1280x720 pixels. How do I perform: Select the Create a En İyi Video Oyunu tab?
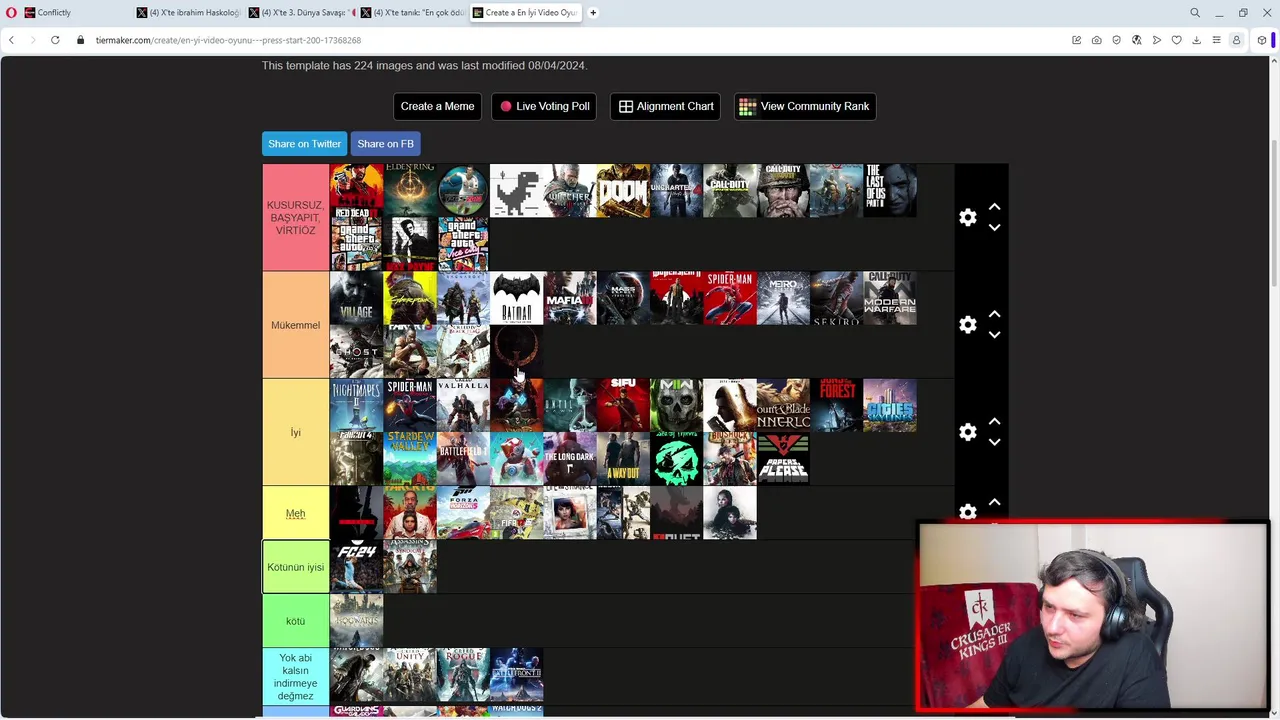(x=525, y=13)
